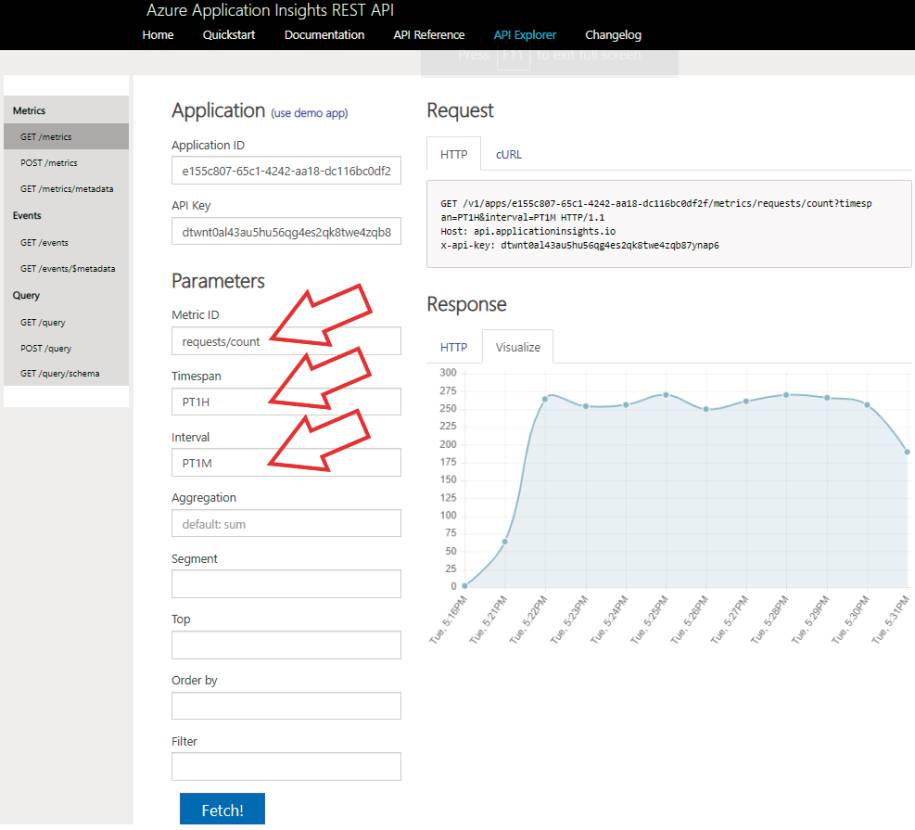This screenshot has width=915, height=830.
Task: Click the chart data point at 5:31PM
Action: click(x=907, y=452)
